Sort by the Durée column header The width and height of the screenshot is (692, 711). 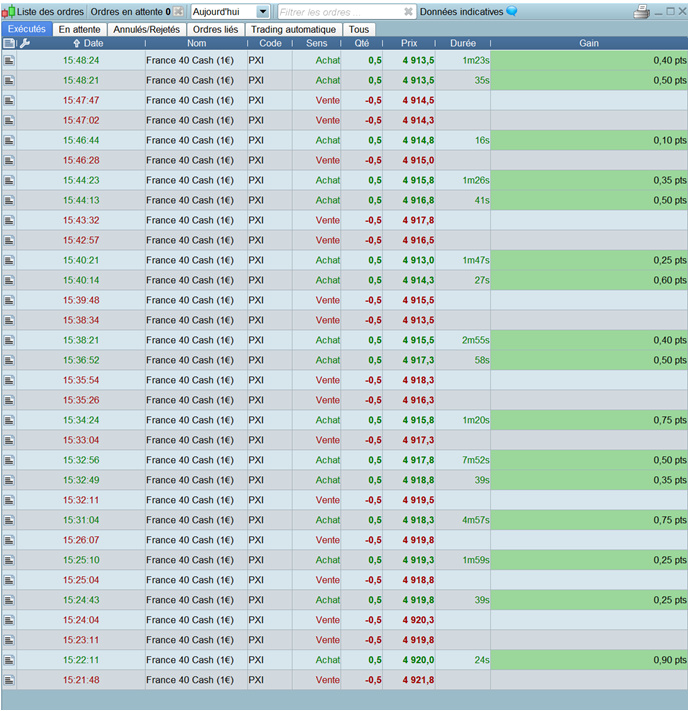(x=463, y=43)
